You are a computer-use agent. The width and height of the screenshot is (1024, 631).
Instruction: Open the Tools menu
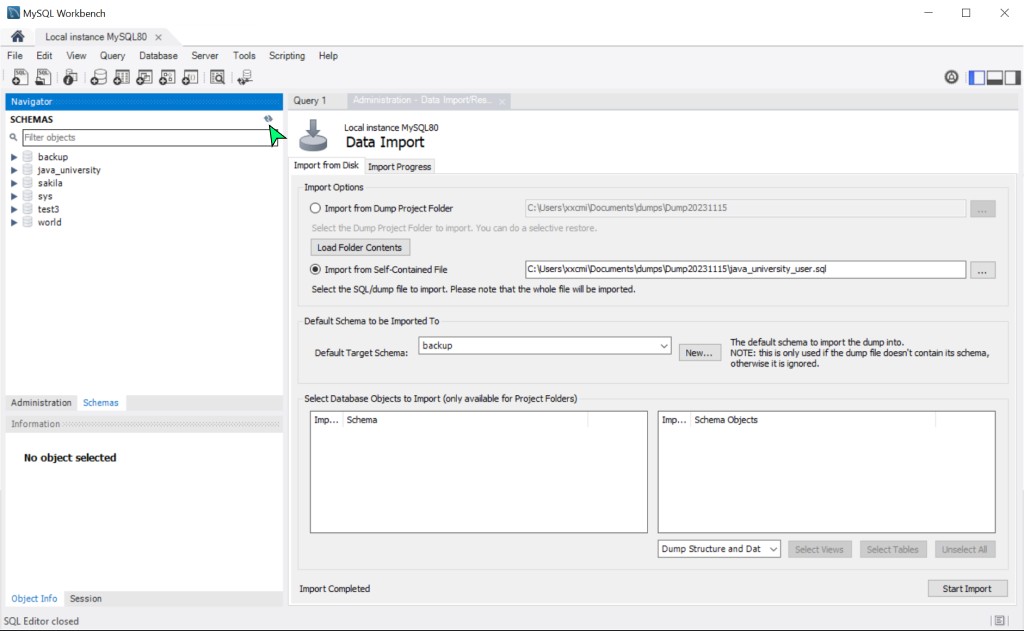(244, 56)
